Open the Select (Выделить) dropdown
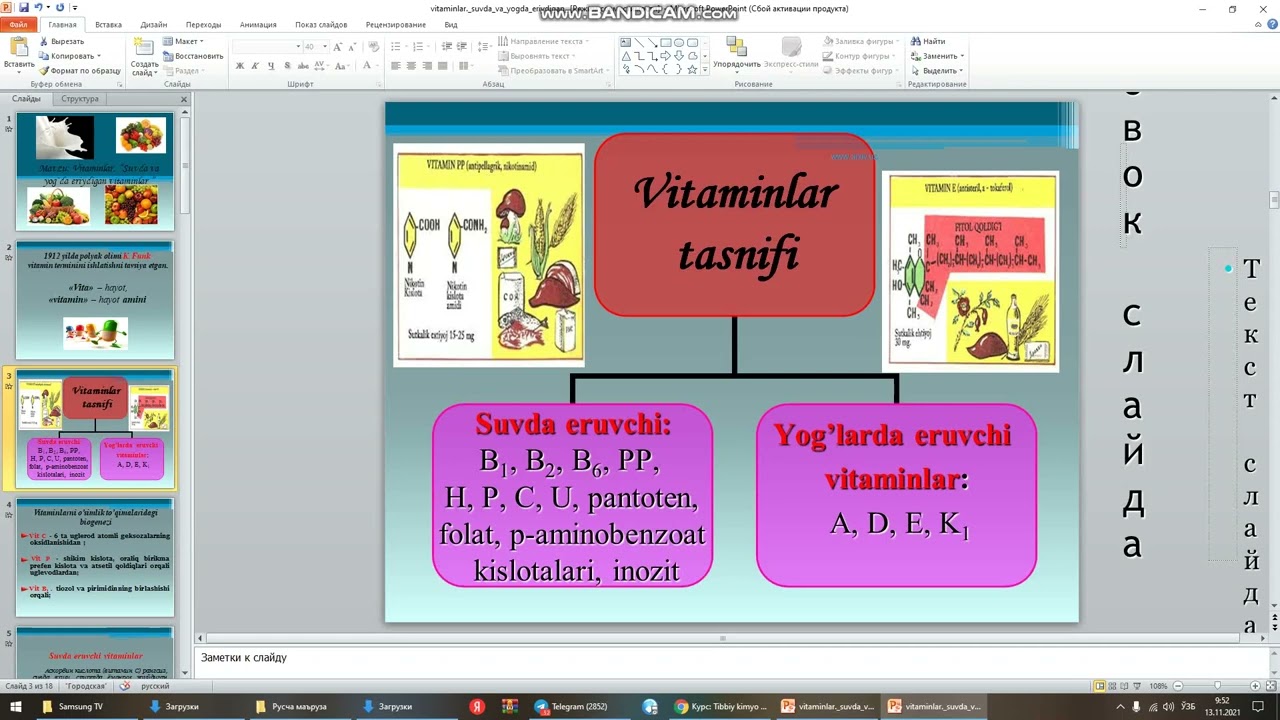This screenshot has width=1280, height=720. (x=936, y=71)
